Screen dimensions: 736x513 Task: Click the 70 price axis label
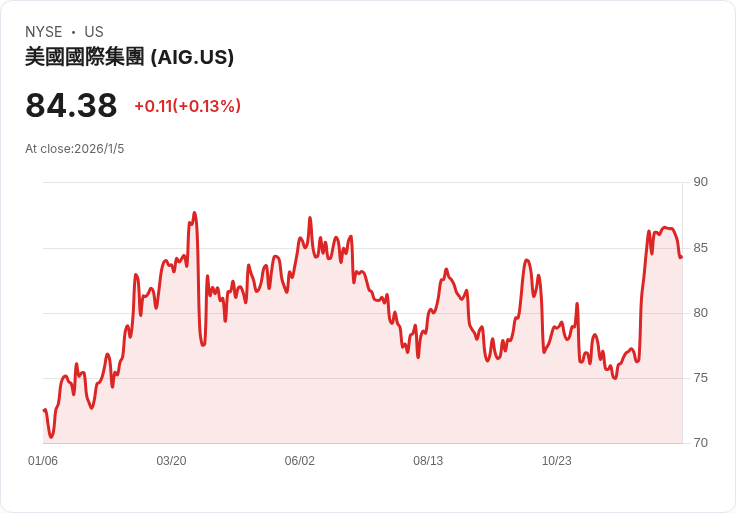[700, 442]
